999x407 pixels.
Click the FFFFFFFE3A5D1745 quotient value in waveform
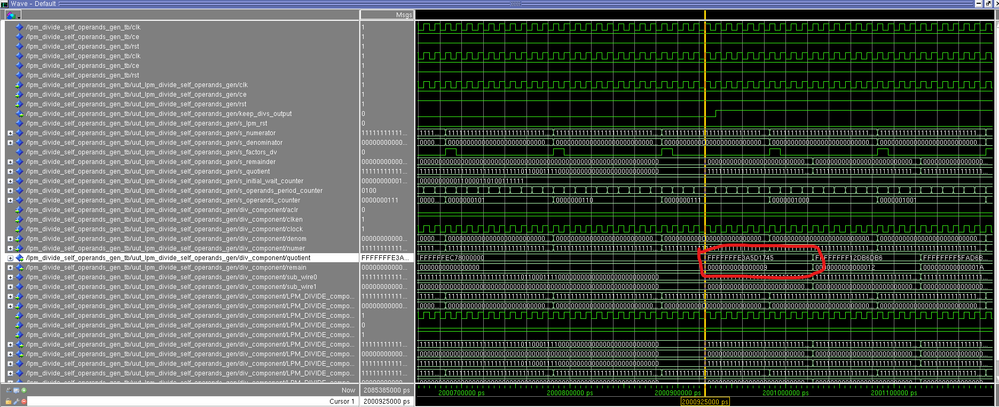pyautogui.click(x=740, y=258)
